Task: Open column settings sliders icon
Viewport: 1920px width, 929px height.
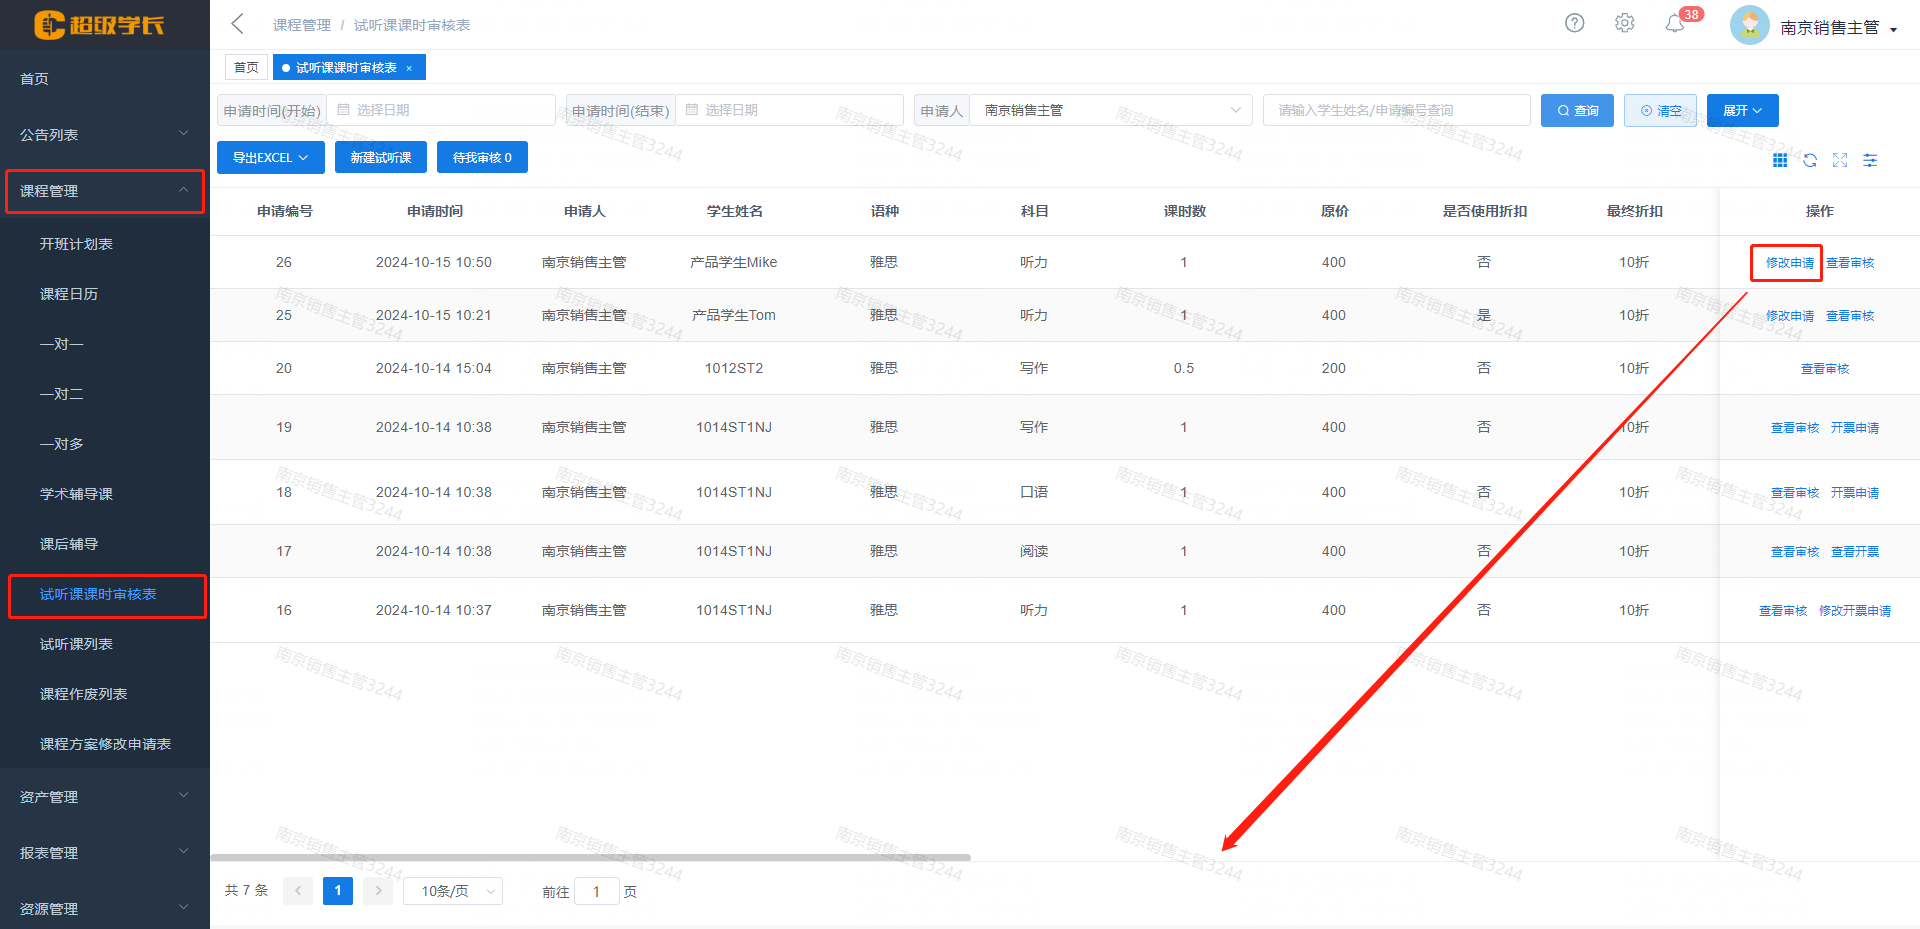Action: pos(1870,160)
